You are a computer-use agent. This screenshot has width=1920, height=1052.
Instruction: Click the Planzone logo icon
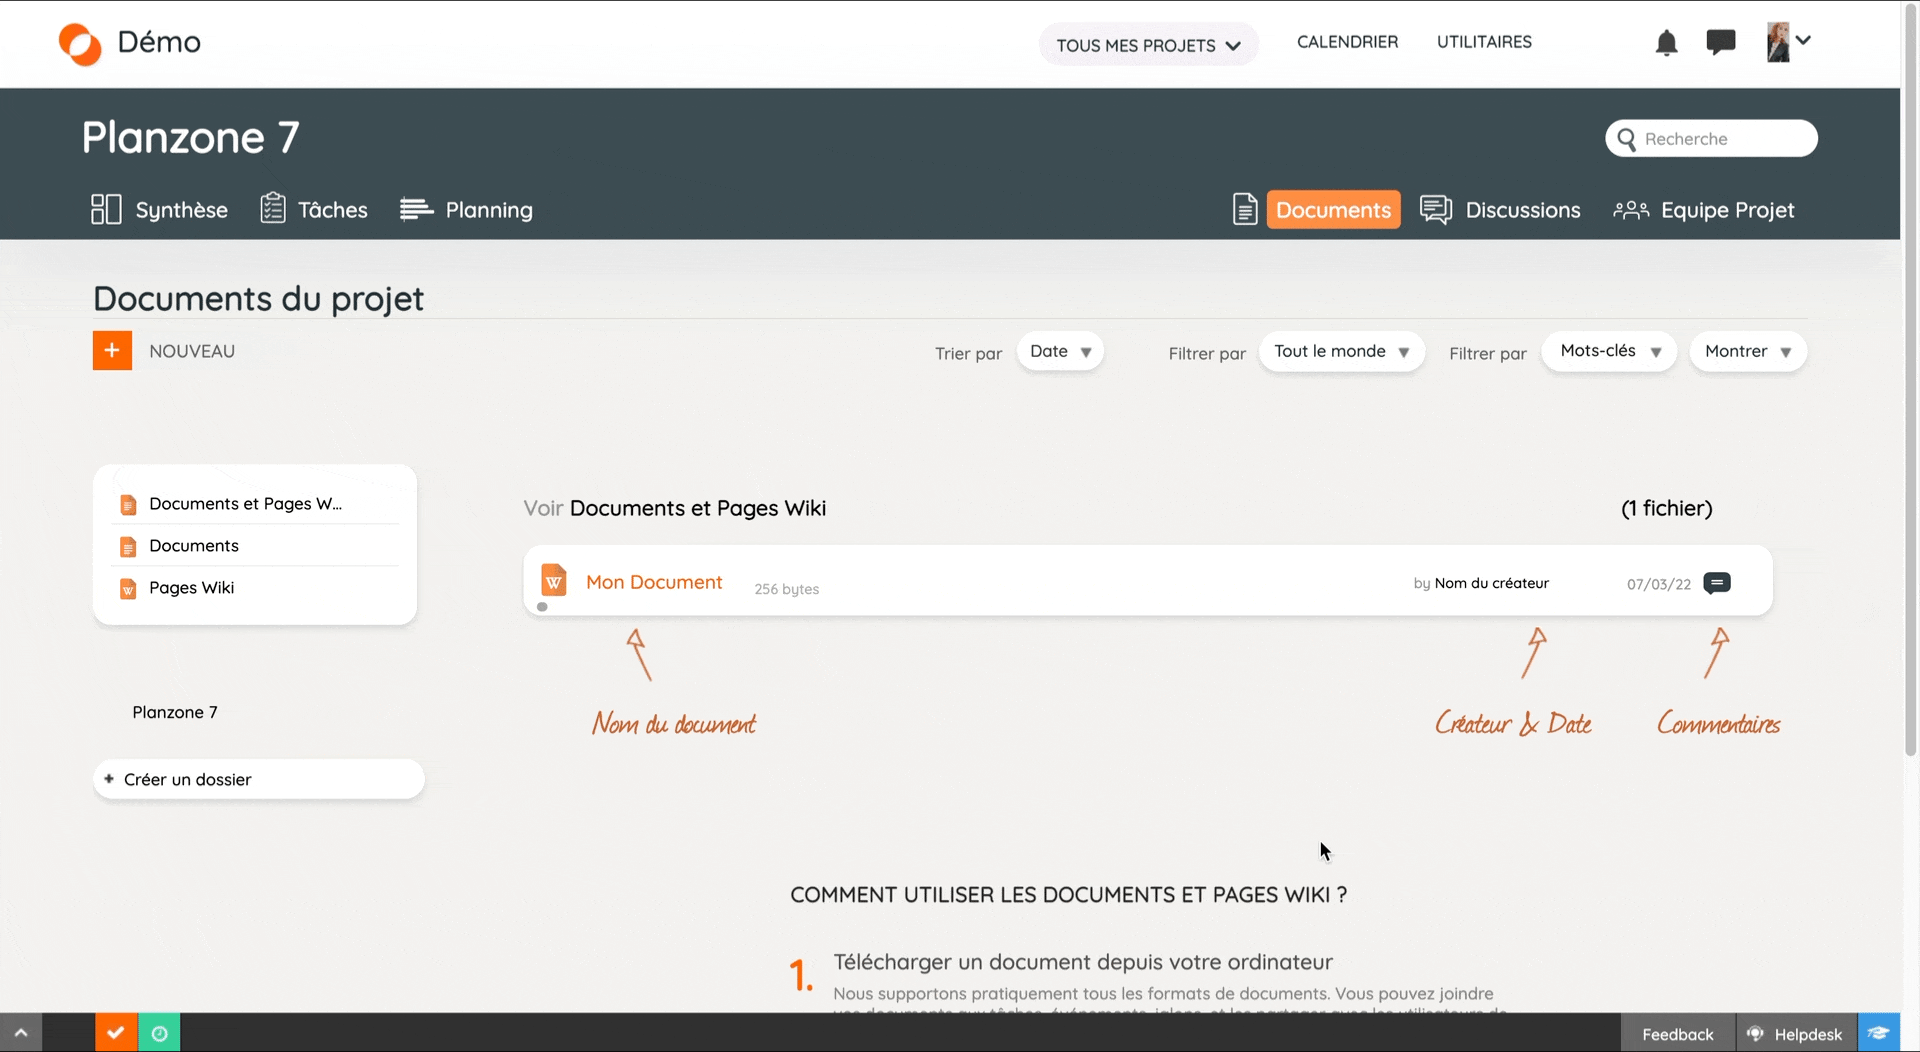(x=80, y=44)
